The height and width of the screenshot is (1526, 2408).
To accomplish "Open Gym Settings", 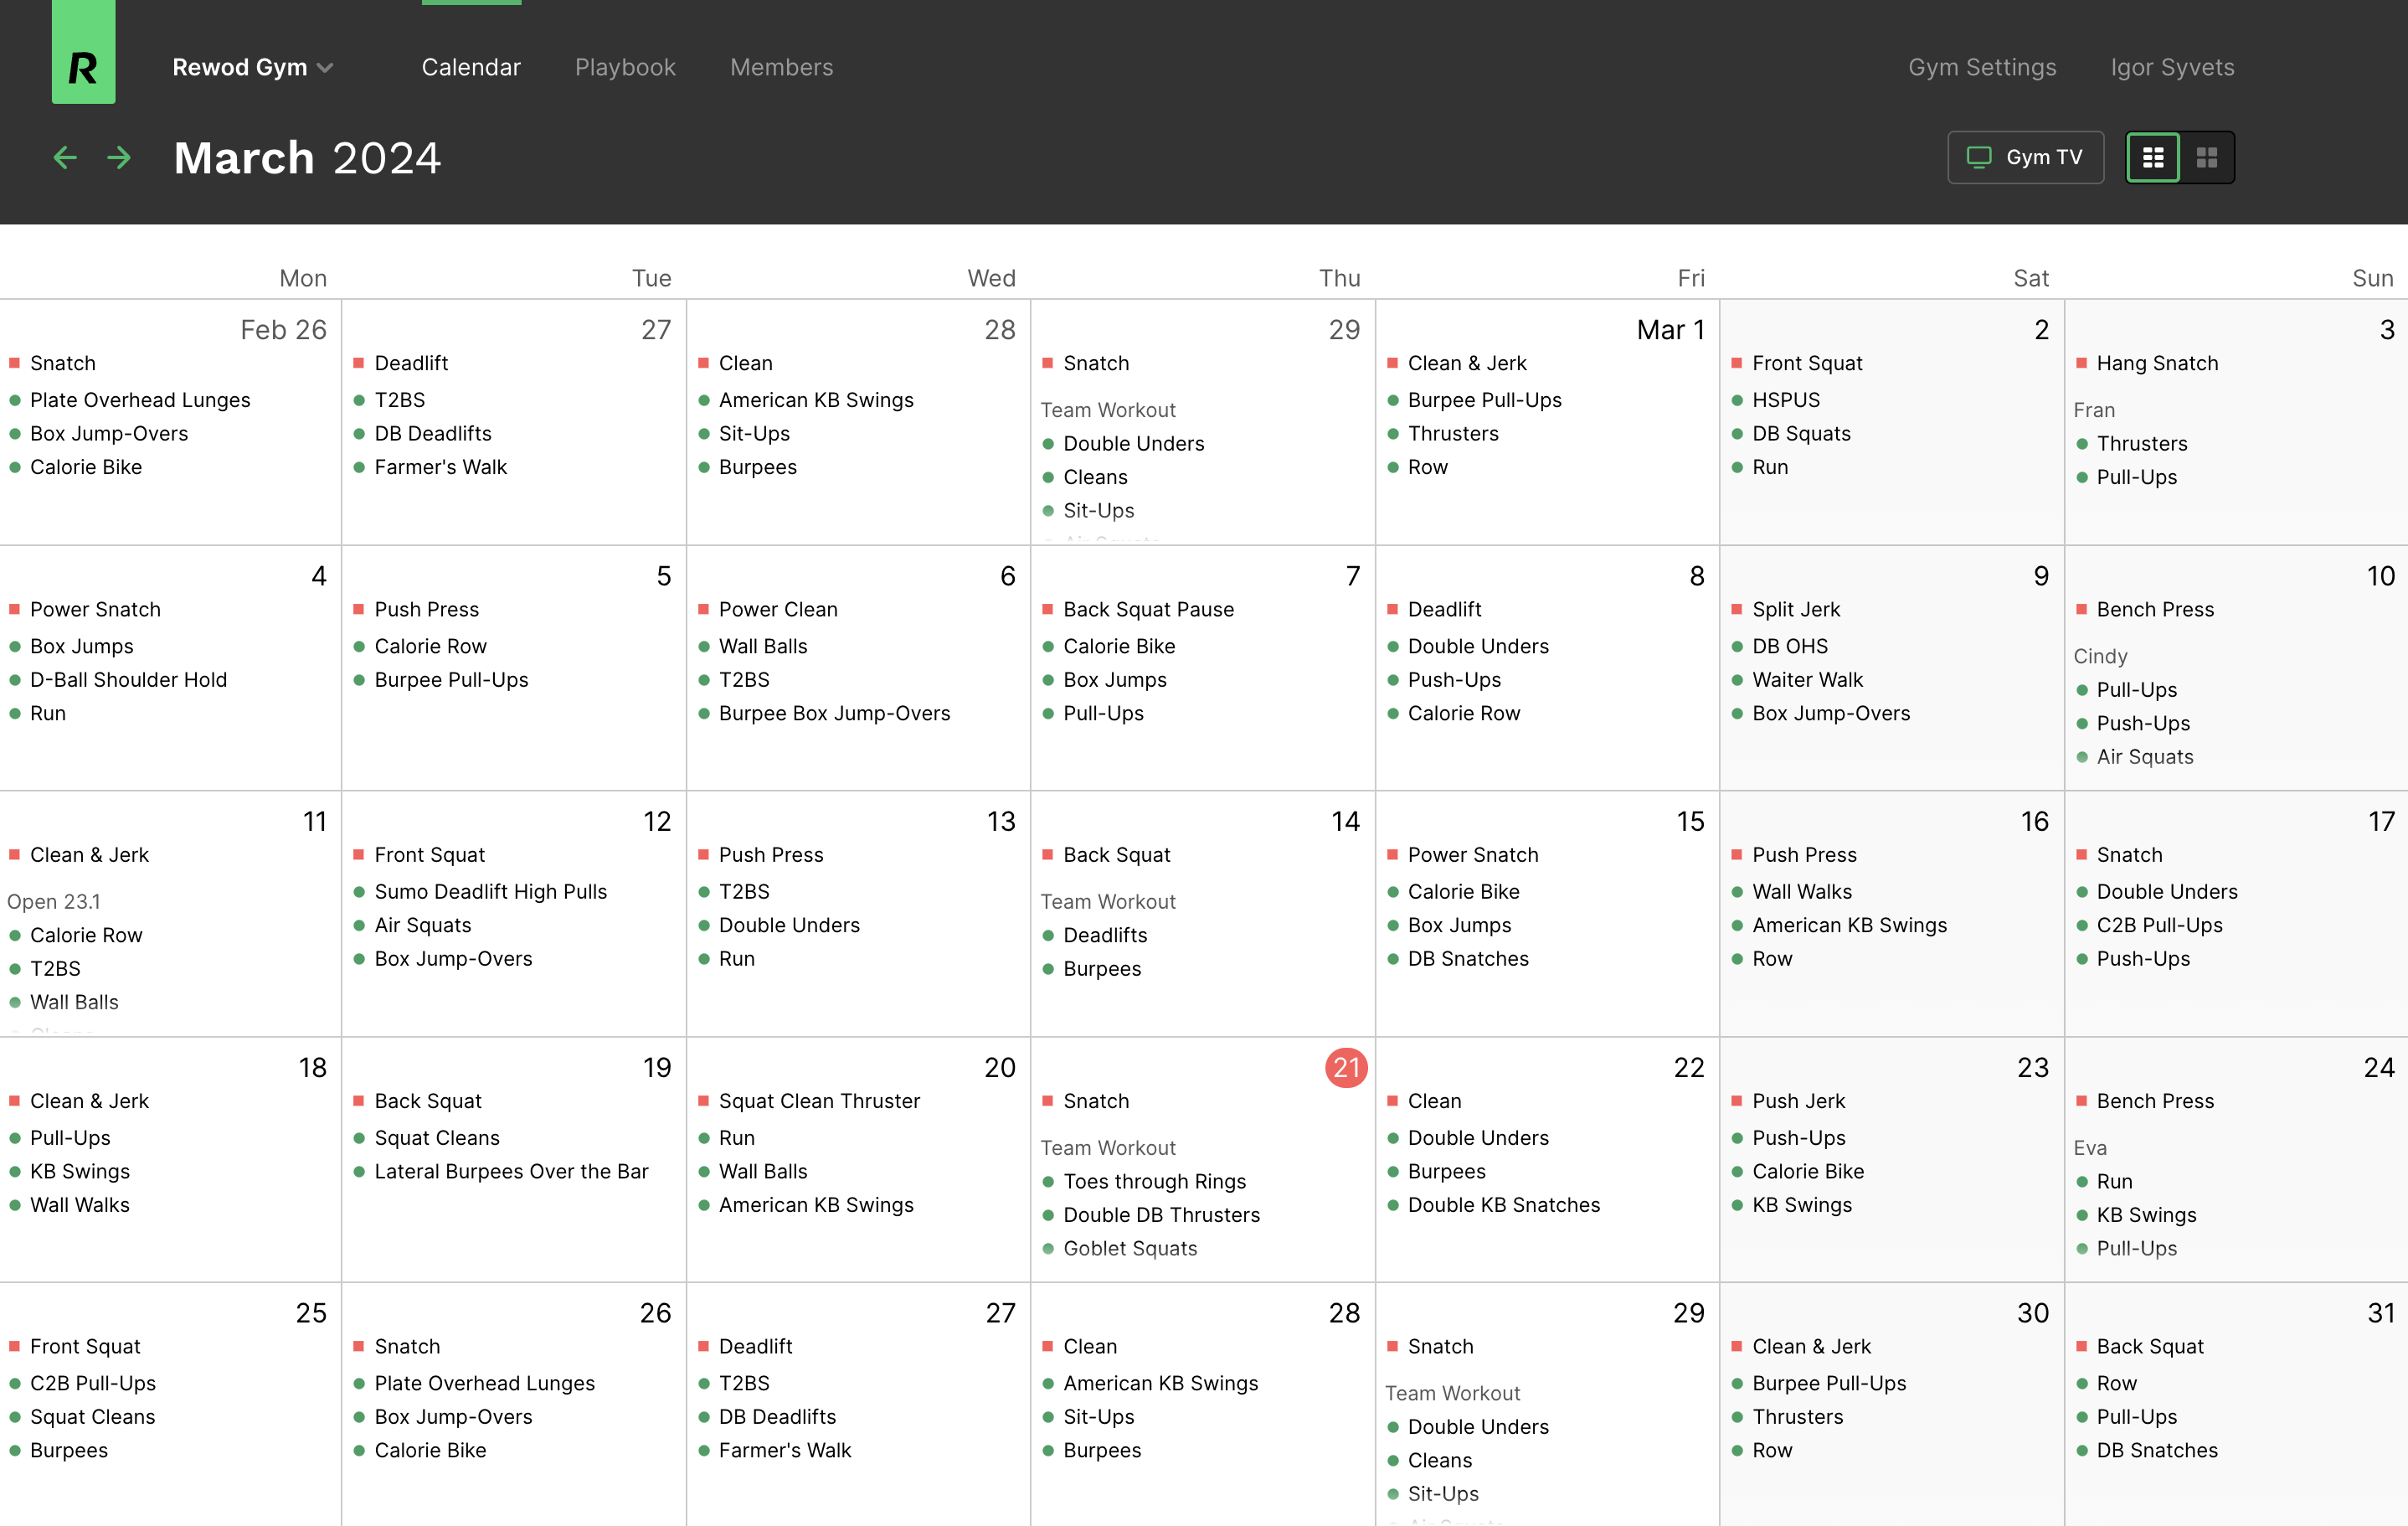I will (x=1981, y=67).
